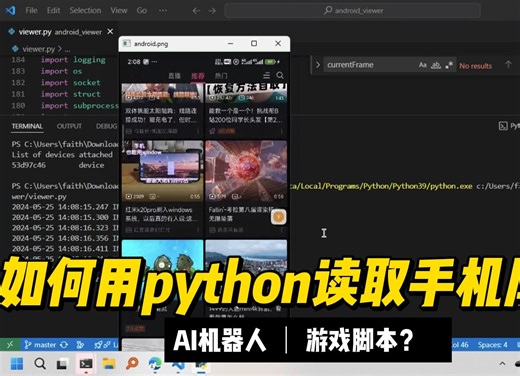Open the Fallin' red sphere video thumbnail
This screenshot has width=520, height=376.
click(246, 171)
